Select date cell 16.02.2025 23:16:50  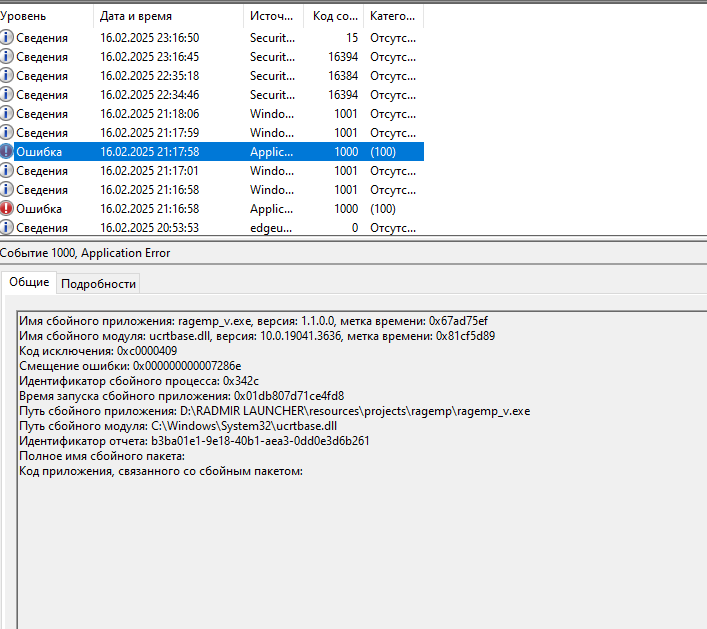click(x=149, y=38)
